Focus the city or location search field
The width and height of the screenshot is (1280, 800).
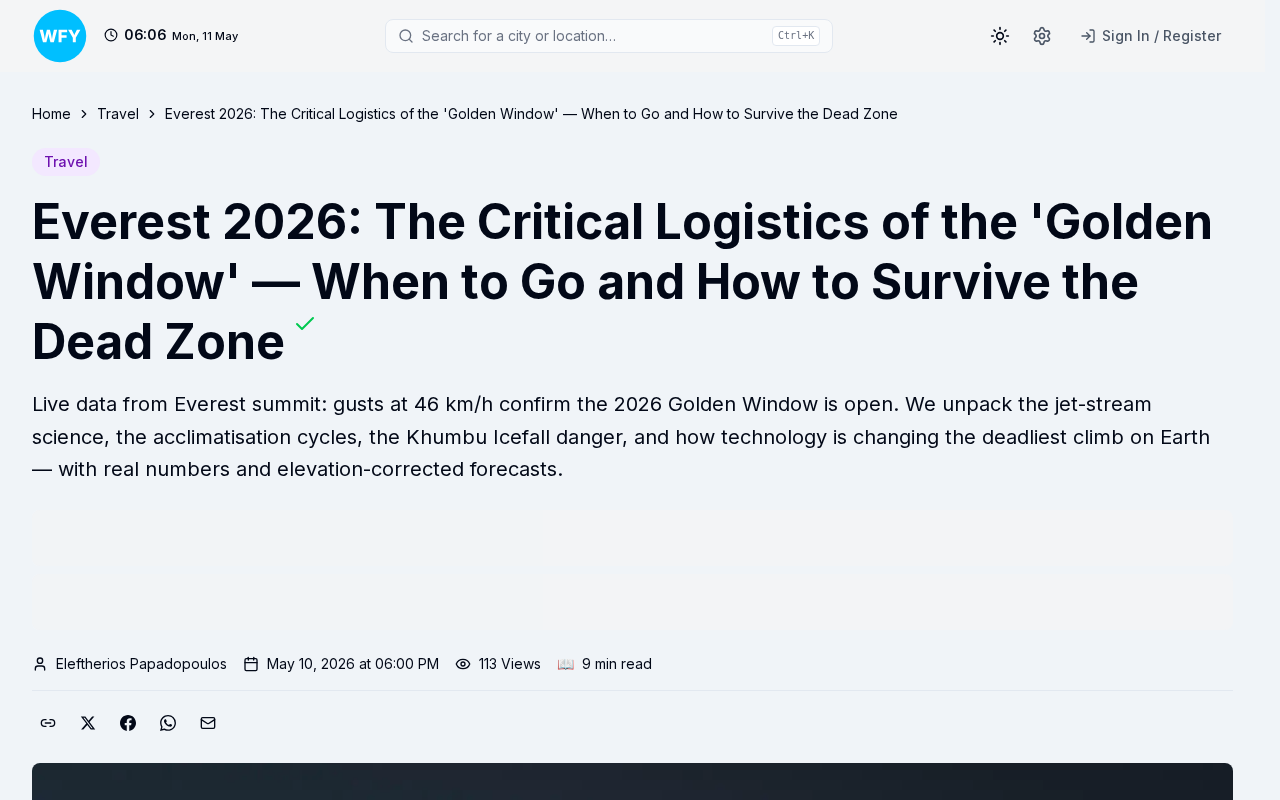point(609,36)
